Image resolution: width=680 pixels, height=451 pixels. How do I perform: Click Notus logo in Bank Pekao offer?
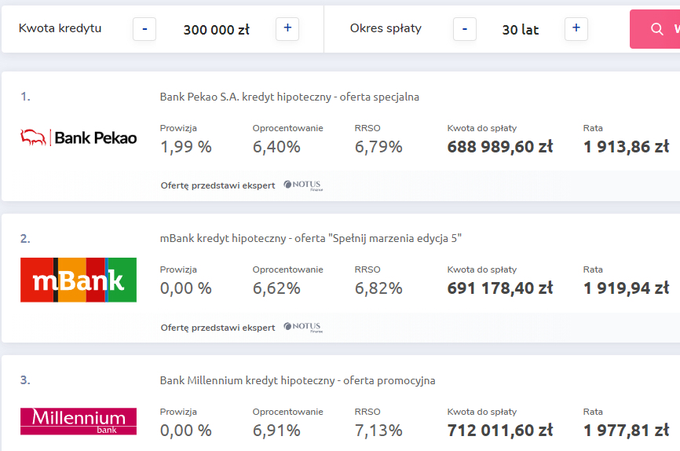click(303, 185)
